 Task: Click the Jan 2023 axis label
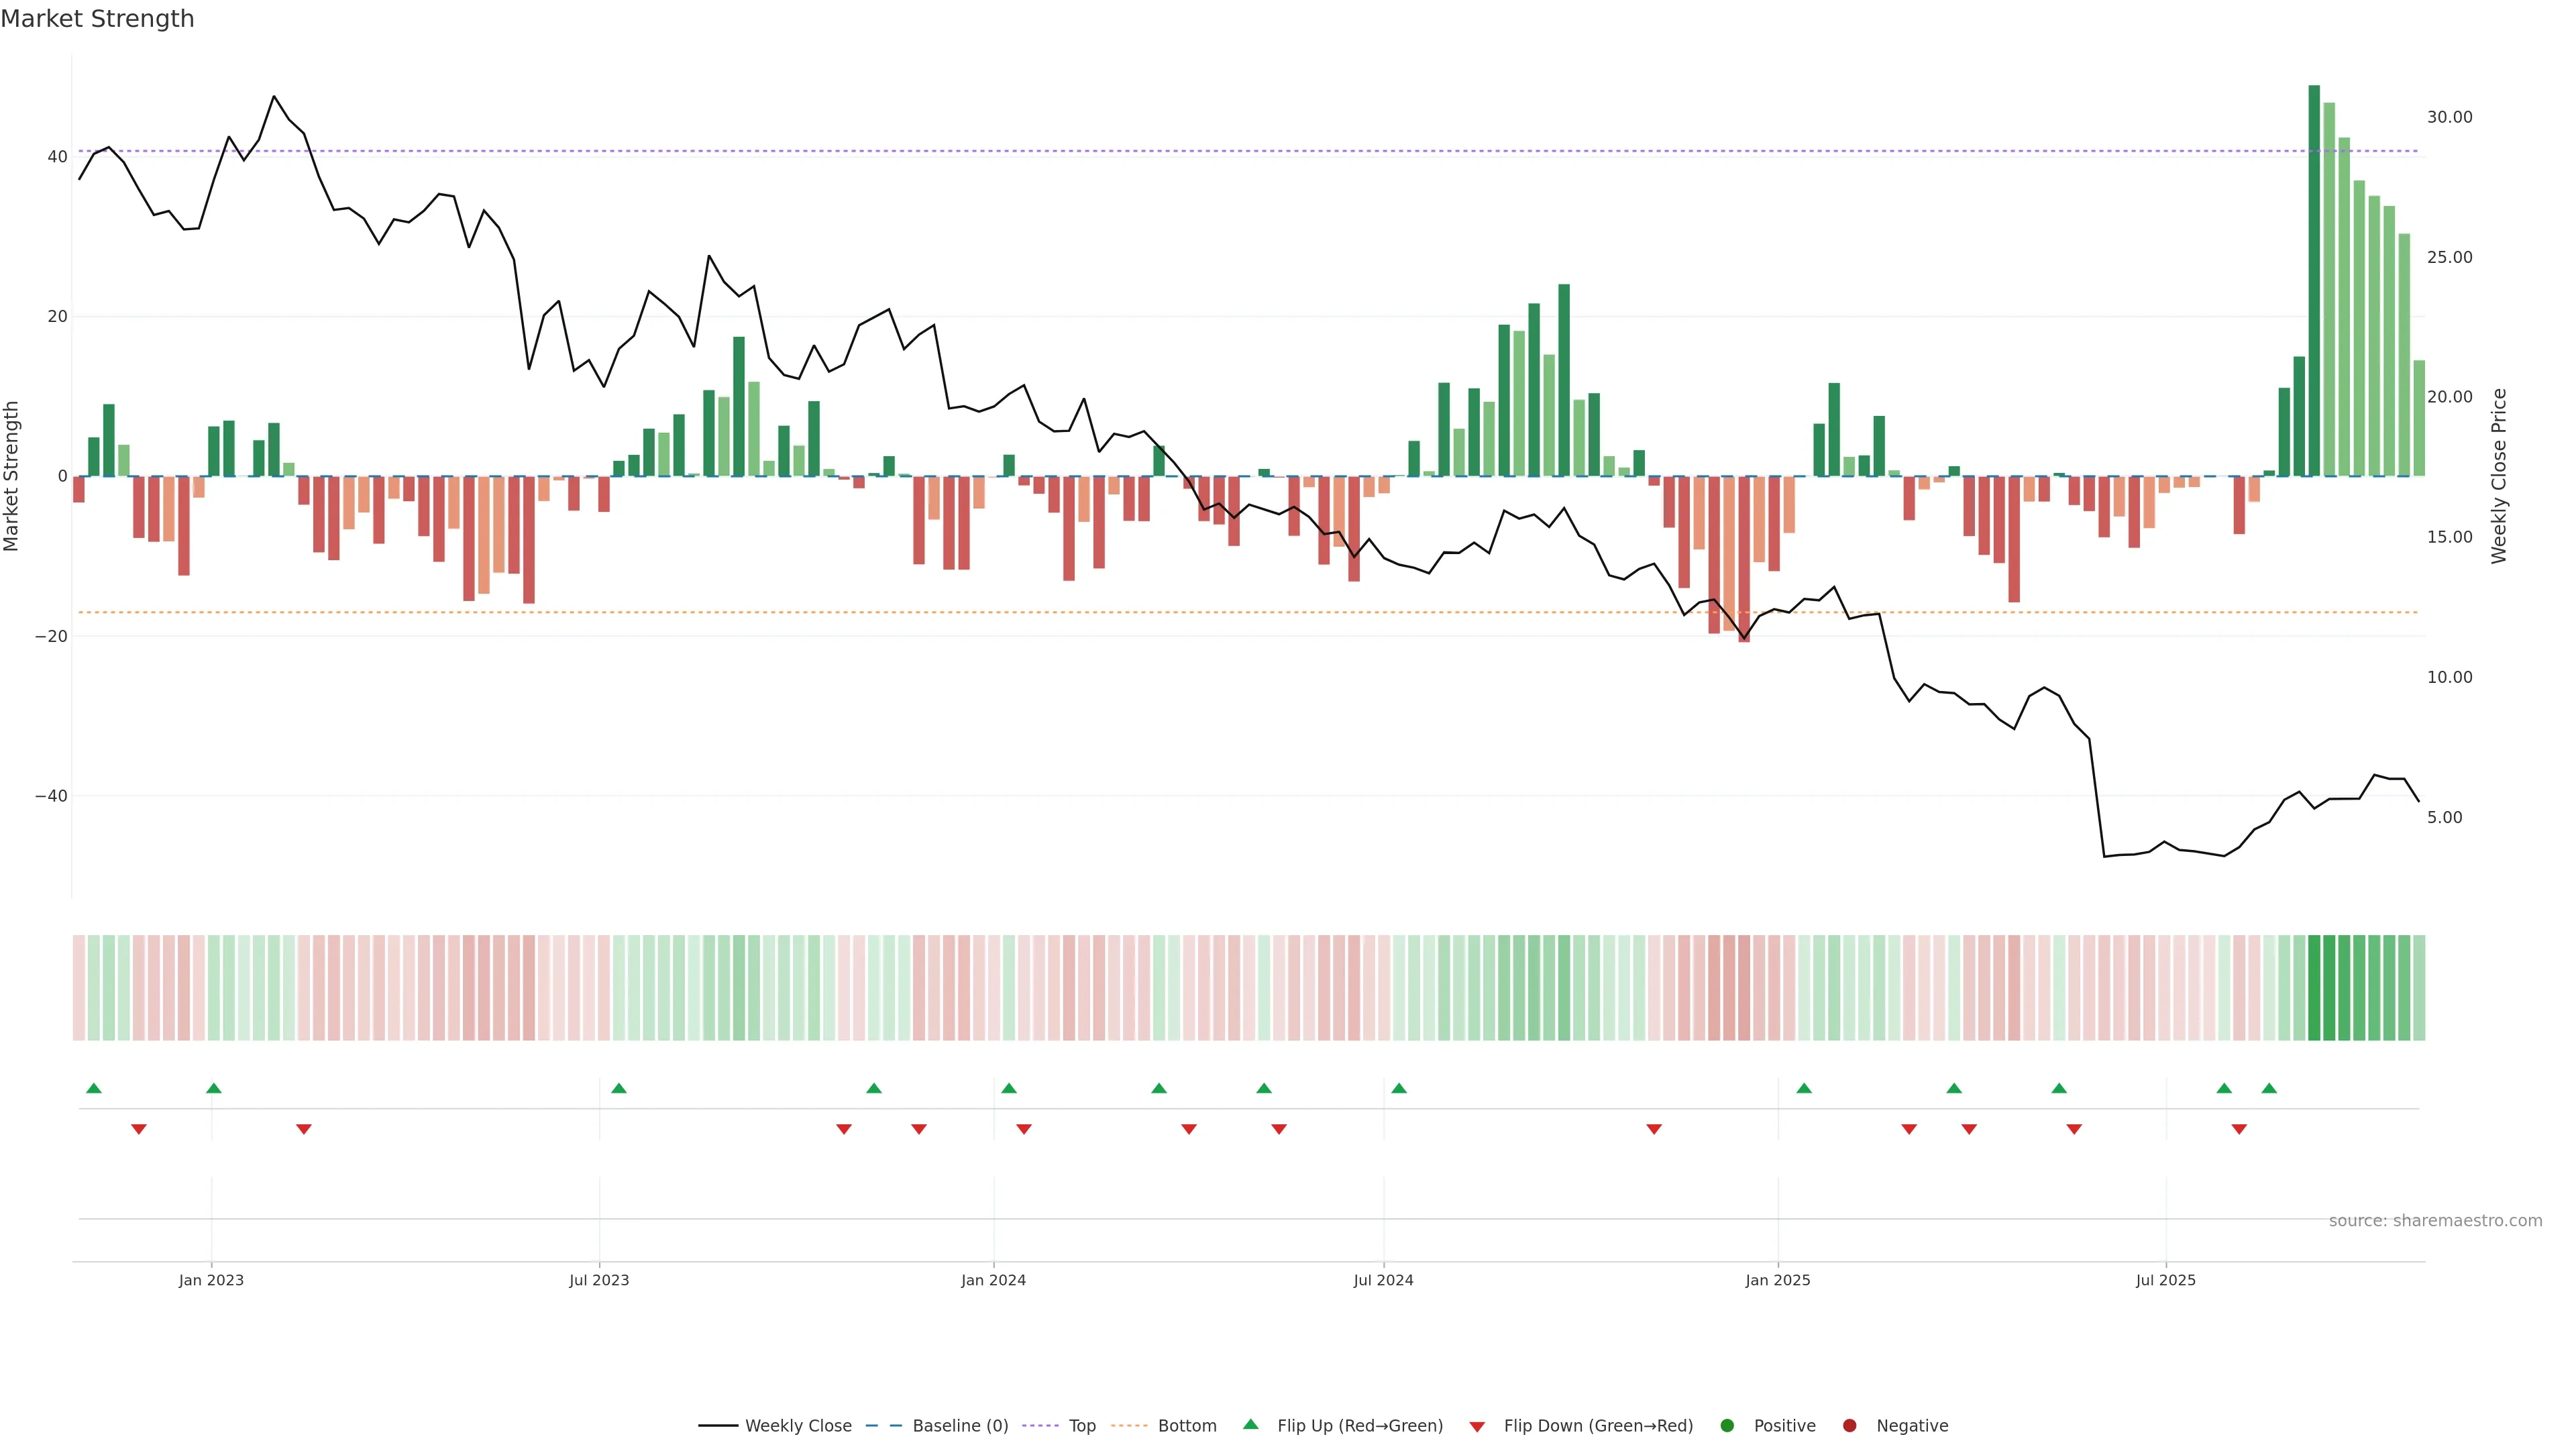(x=211, y=1280)
